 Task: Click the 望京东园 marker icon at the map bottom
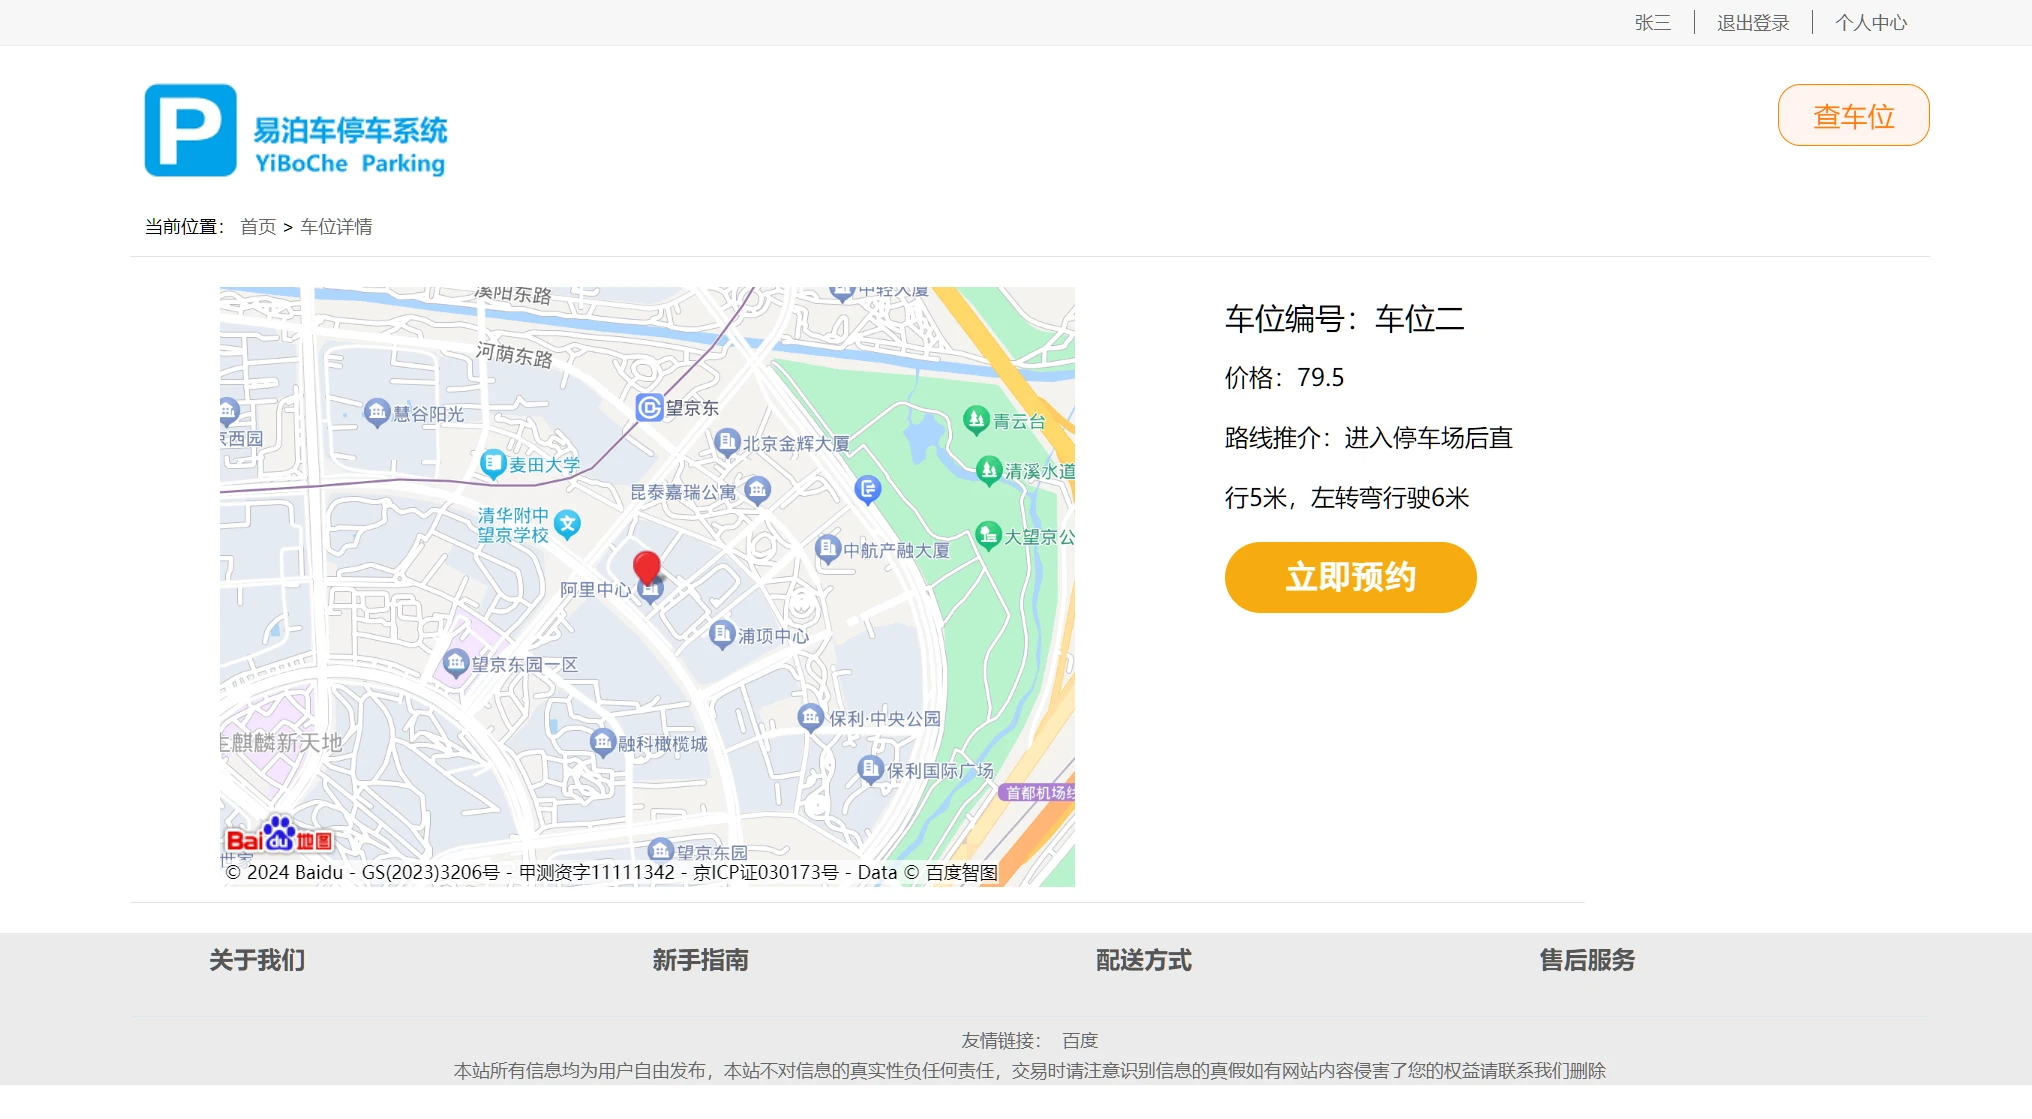pos(661,850)
